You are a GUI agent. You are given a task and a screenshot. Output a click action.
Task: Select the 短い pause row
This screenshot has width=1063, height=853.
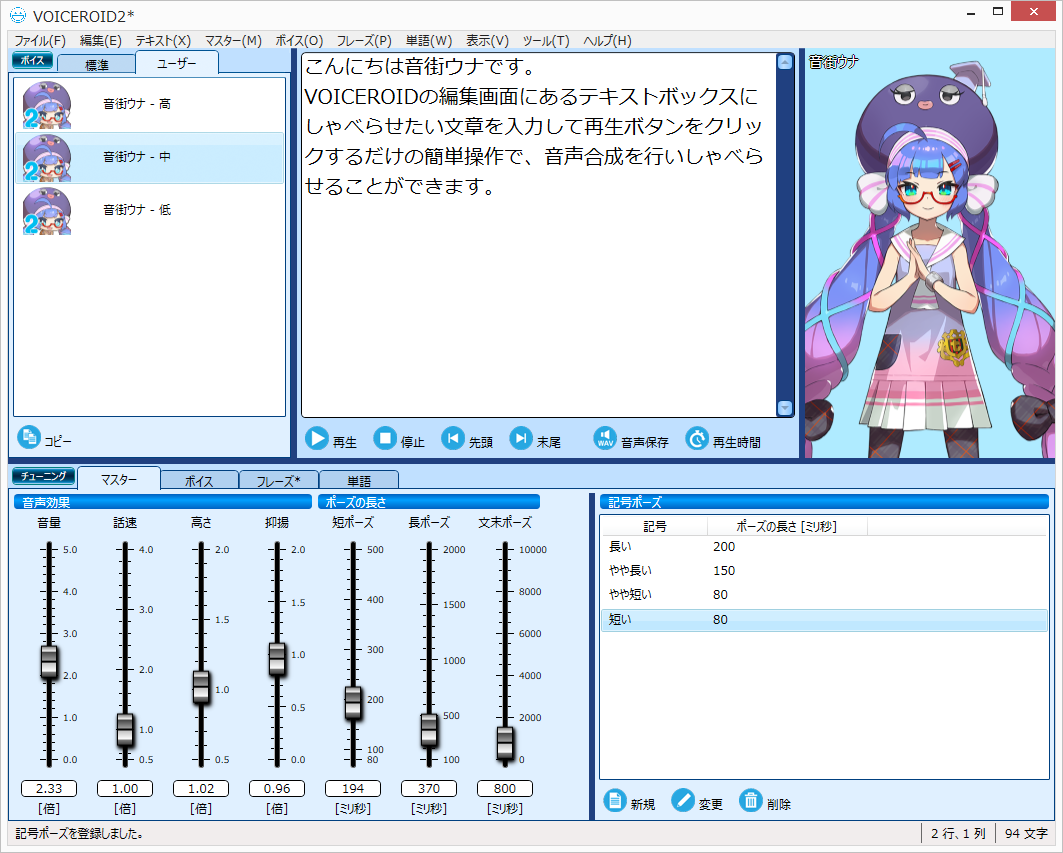pyautogui.click(x=824, y=620)
